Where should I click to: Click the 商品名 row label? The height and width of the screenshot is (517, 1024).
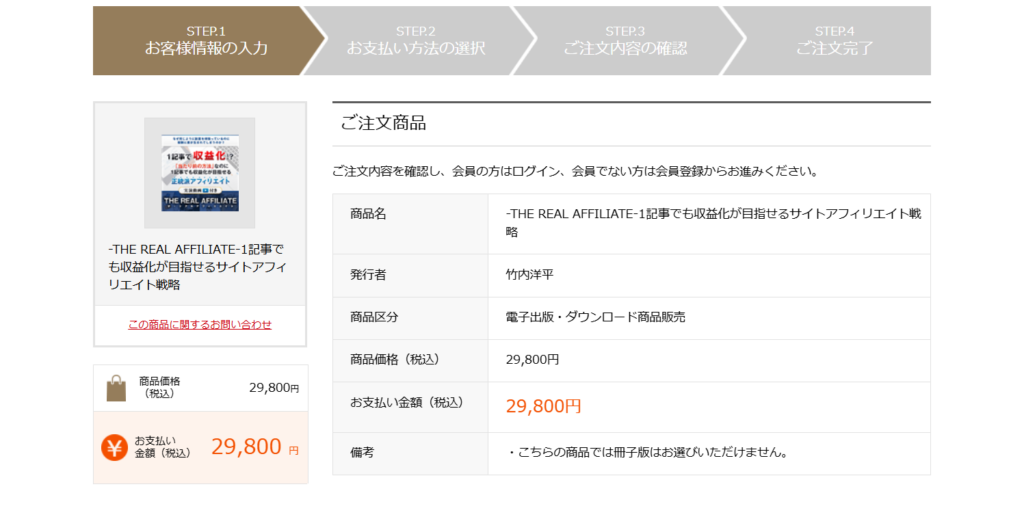(x=368, y=214)
